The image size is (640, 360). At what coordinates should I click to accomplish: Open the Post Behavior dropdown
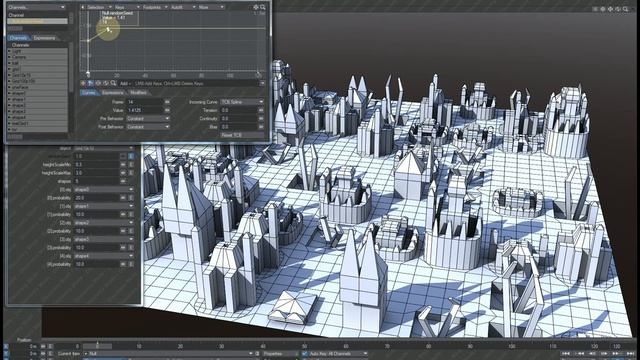148,127
